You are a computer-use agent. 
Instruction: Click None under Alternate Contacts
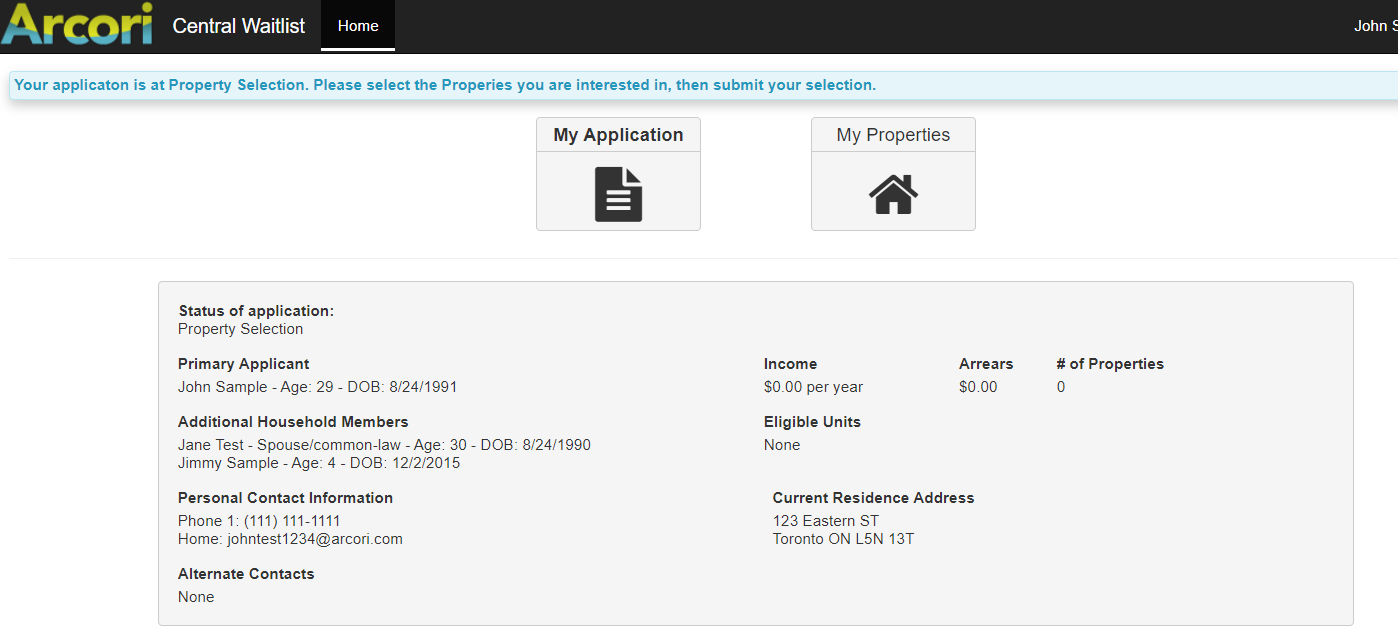coord(196,597)
